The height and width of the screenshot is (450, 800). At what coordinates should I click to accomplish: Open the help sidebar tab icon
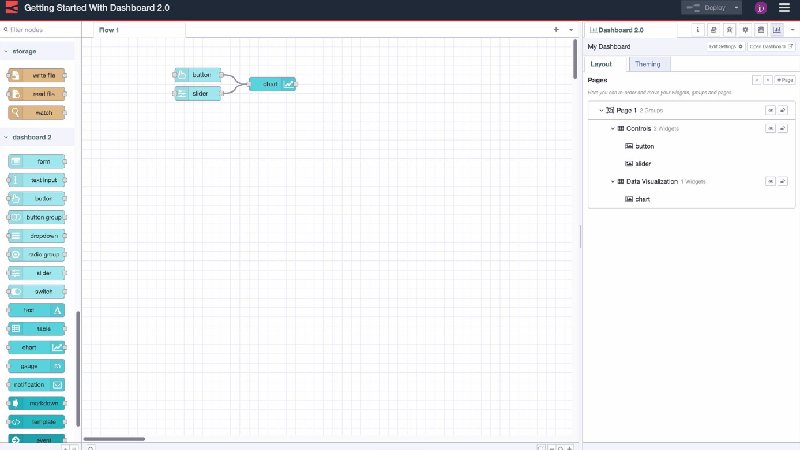tap(713, 30)
